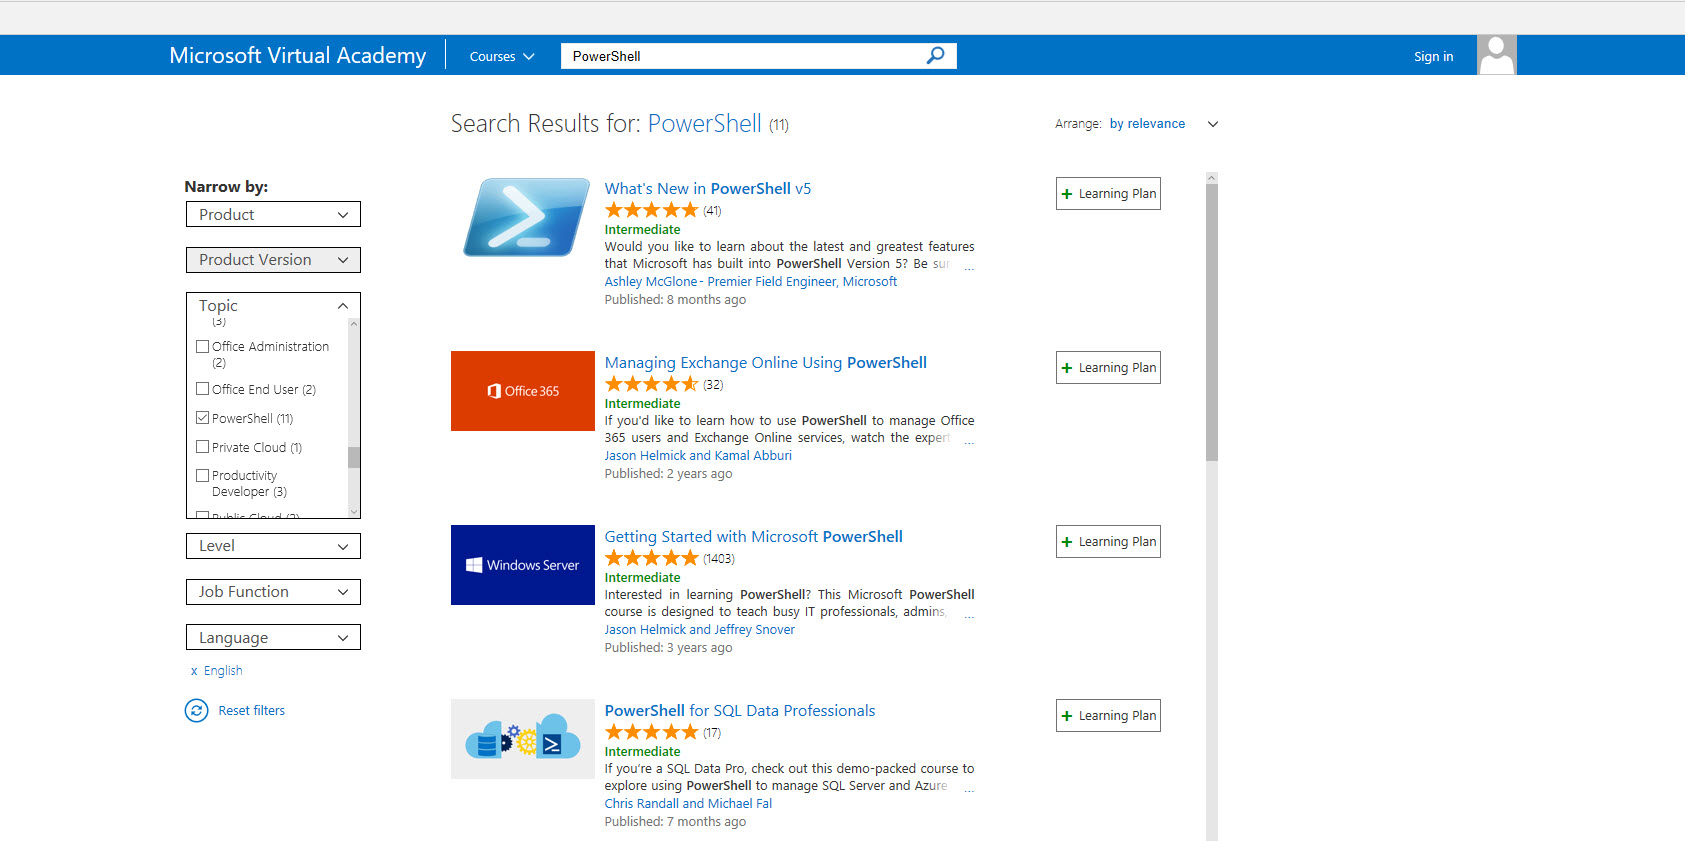Viewport: 1685px width, 841px height.
Task: Add What's New in PowerShell v5 to Learning Plan
Action: point(1108,194)
